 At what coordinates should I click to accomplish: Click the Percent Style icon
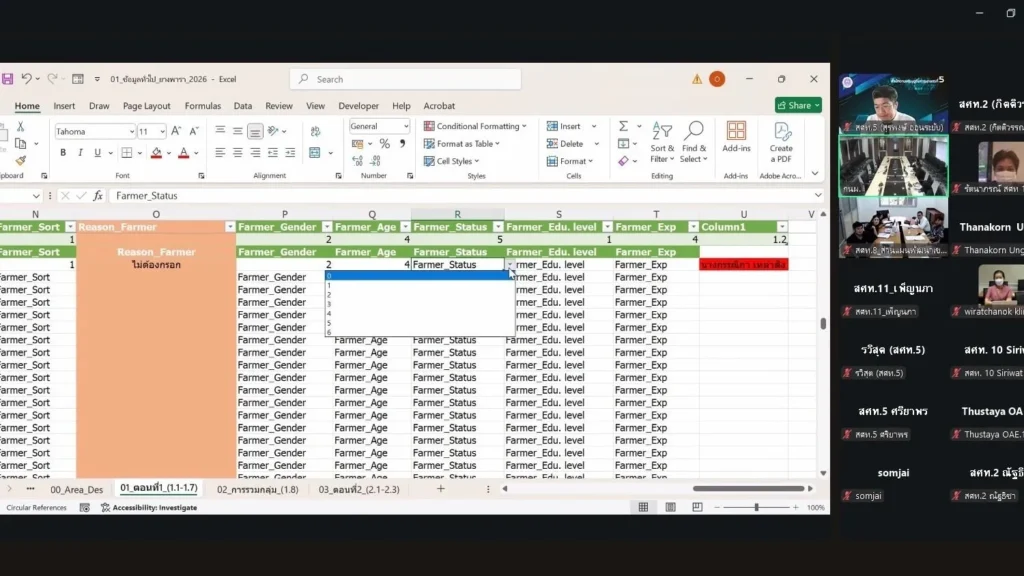click(384, 144)
